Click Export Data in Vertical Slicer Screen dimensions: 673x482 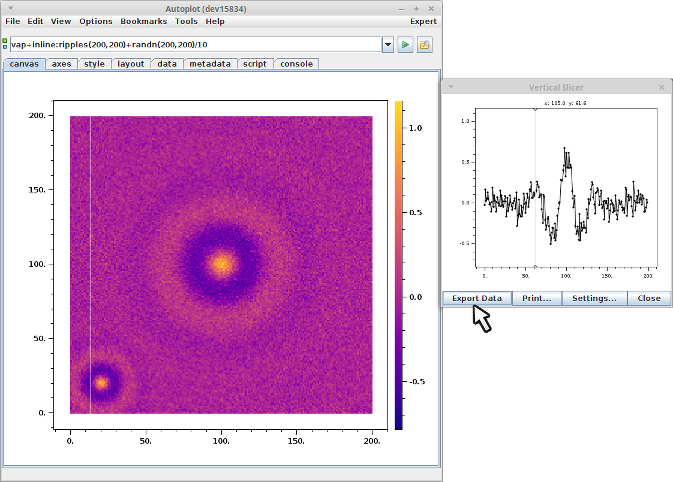[x=477, y=298]
